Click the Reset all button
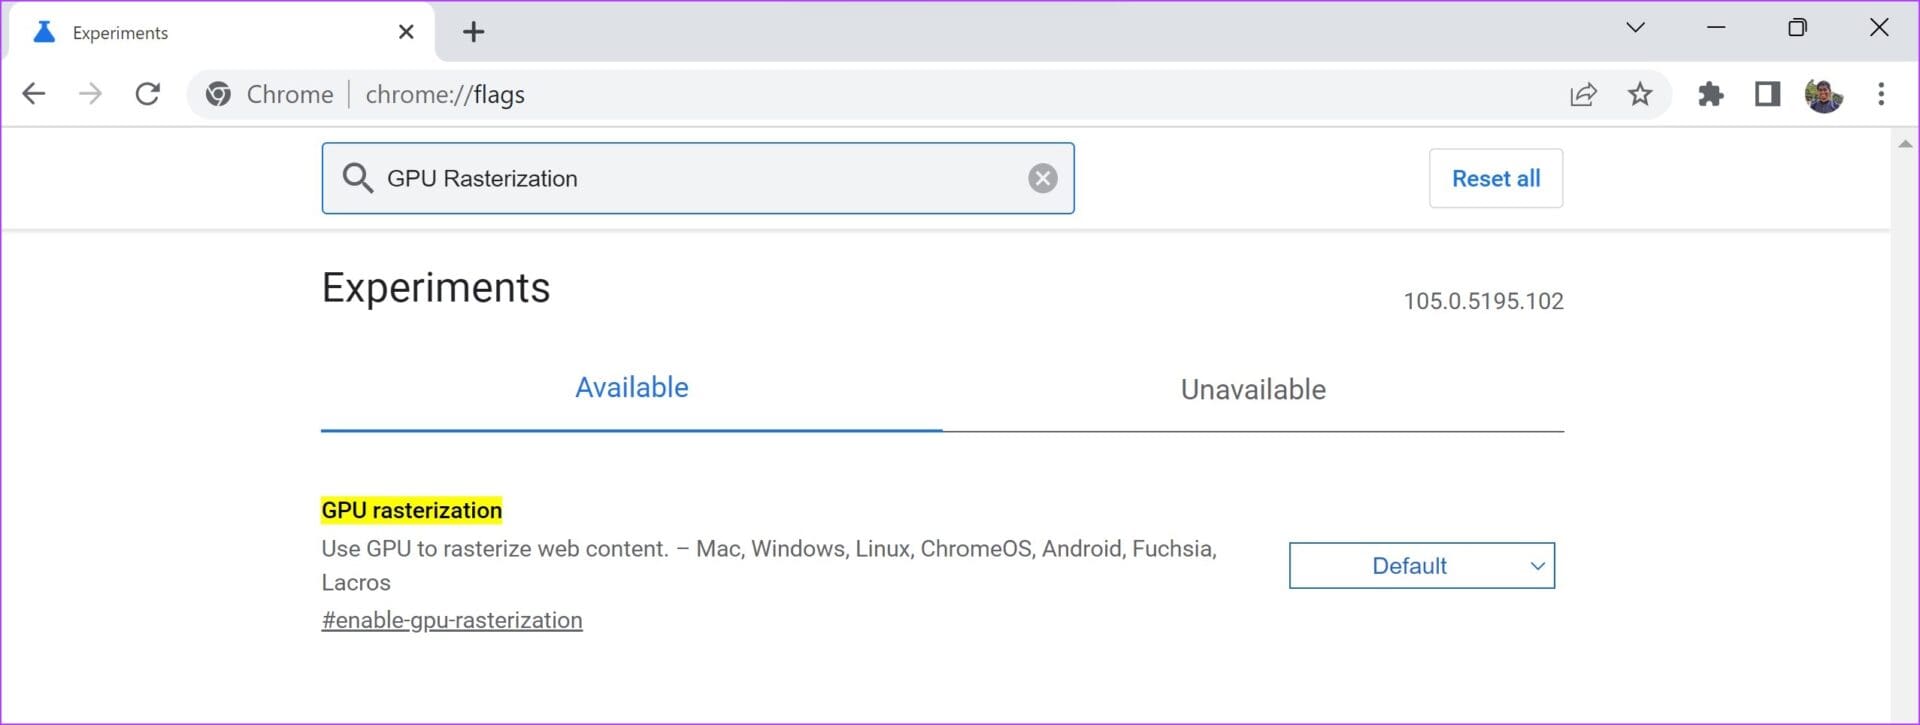 [x=1496, y=178]
